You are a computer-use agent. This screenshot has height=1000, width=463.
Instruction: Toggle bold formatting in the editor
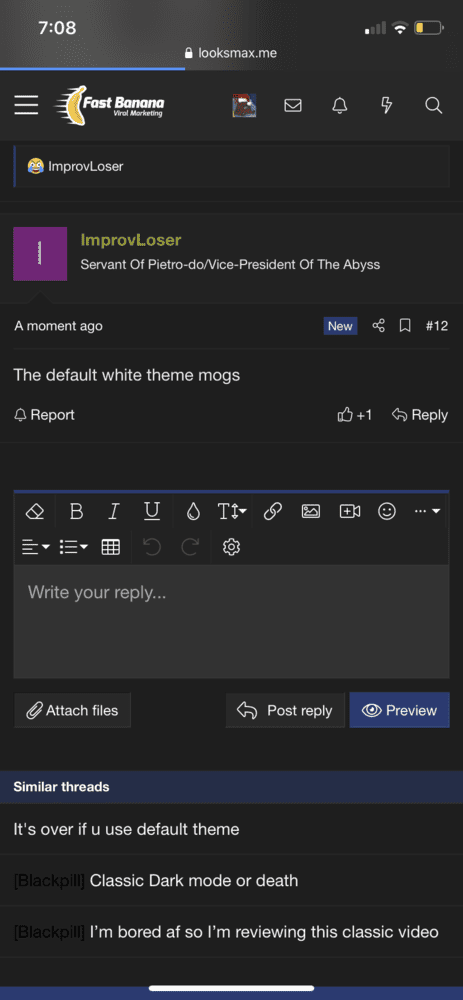point(76,511)
